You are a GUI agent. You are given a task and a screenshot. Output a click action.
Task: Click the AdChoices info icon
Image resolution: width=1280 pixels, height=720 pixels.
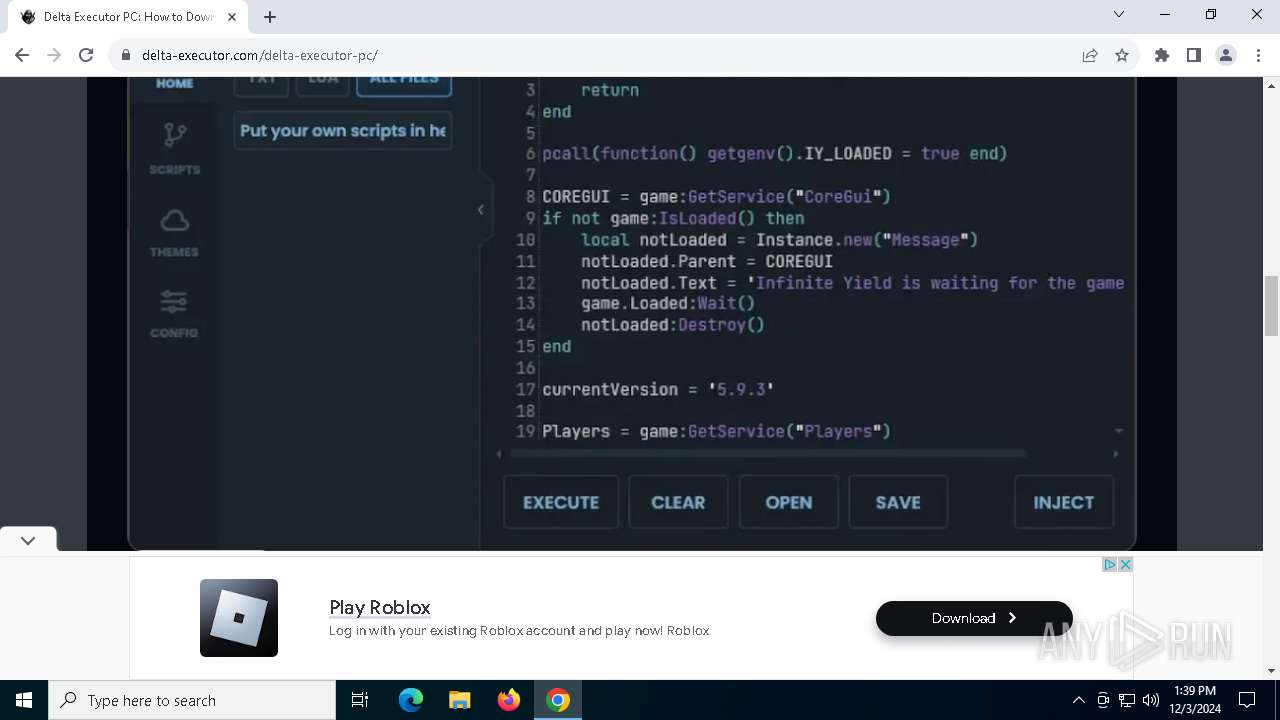click(x=1109, y=565)
